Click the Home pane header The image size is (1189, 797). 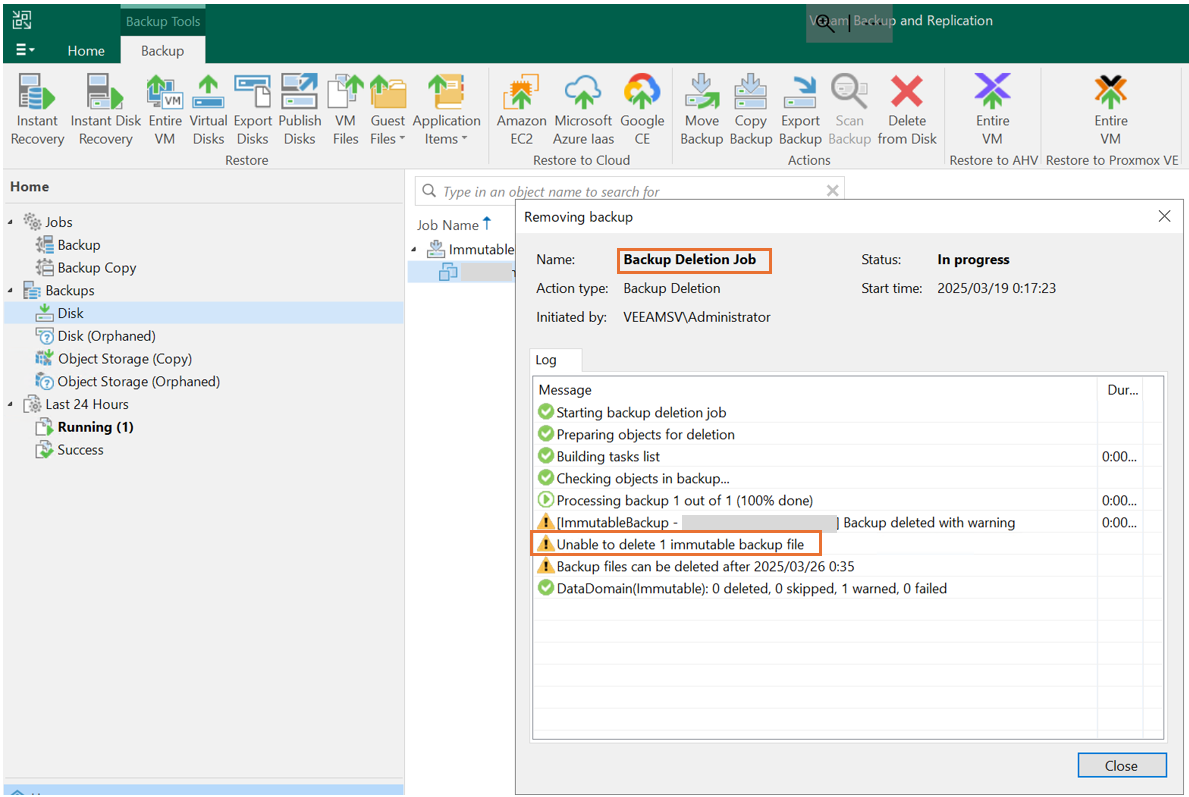pyautogui.click(x=30, y=187)
